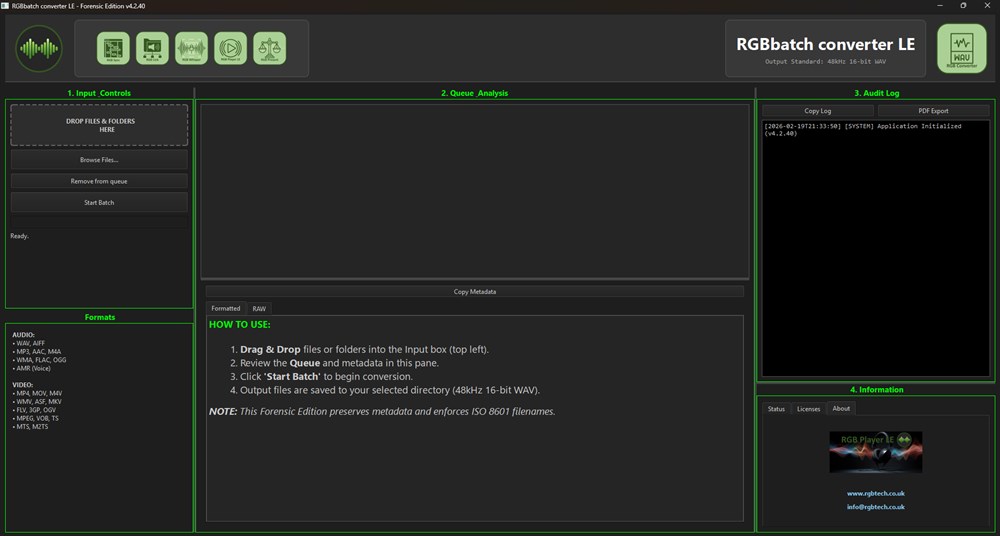Click Remove from queue
The image size is (1000, 536).
[x=99, y=181]
